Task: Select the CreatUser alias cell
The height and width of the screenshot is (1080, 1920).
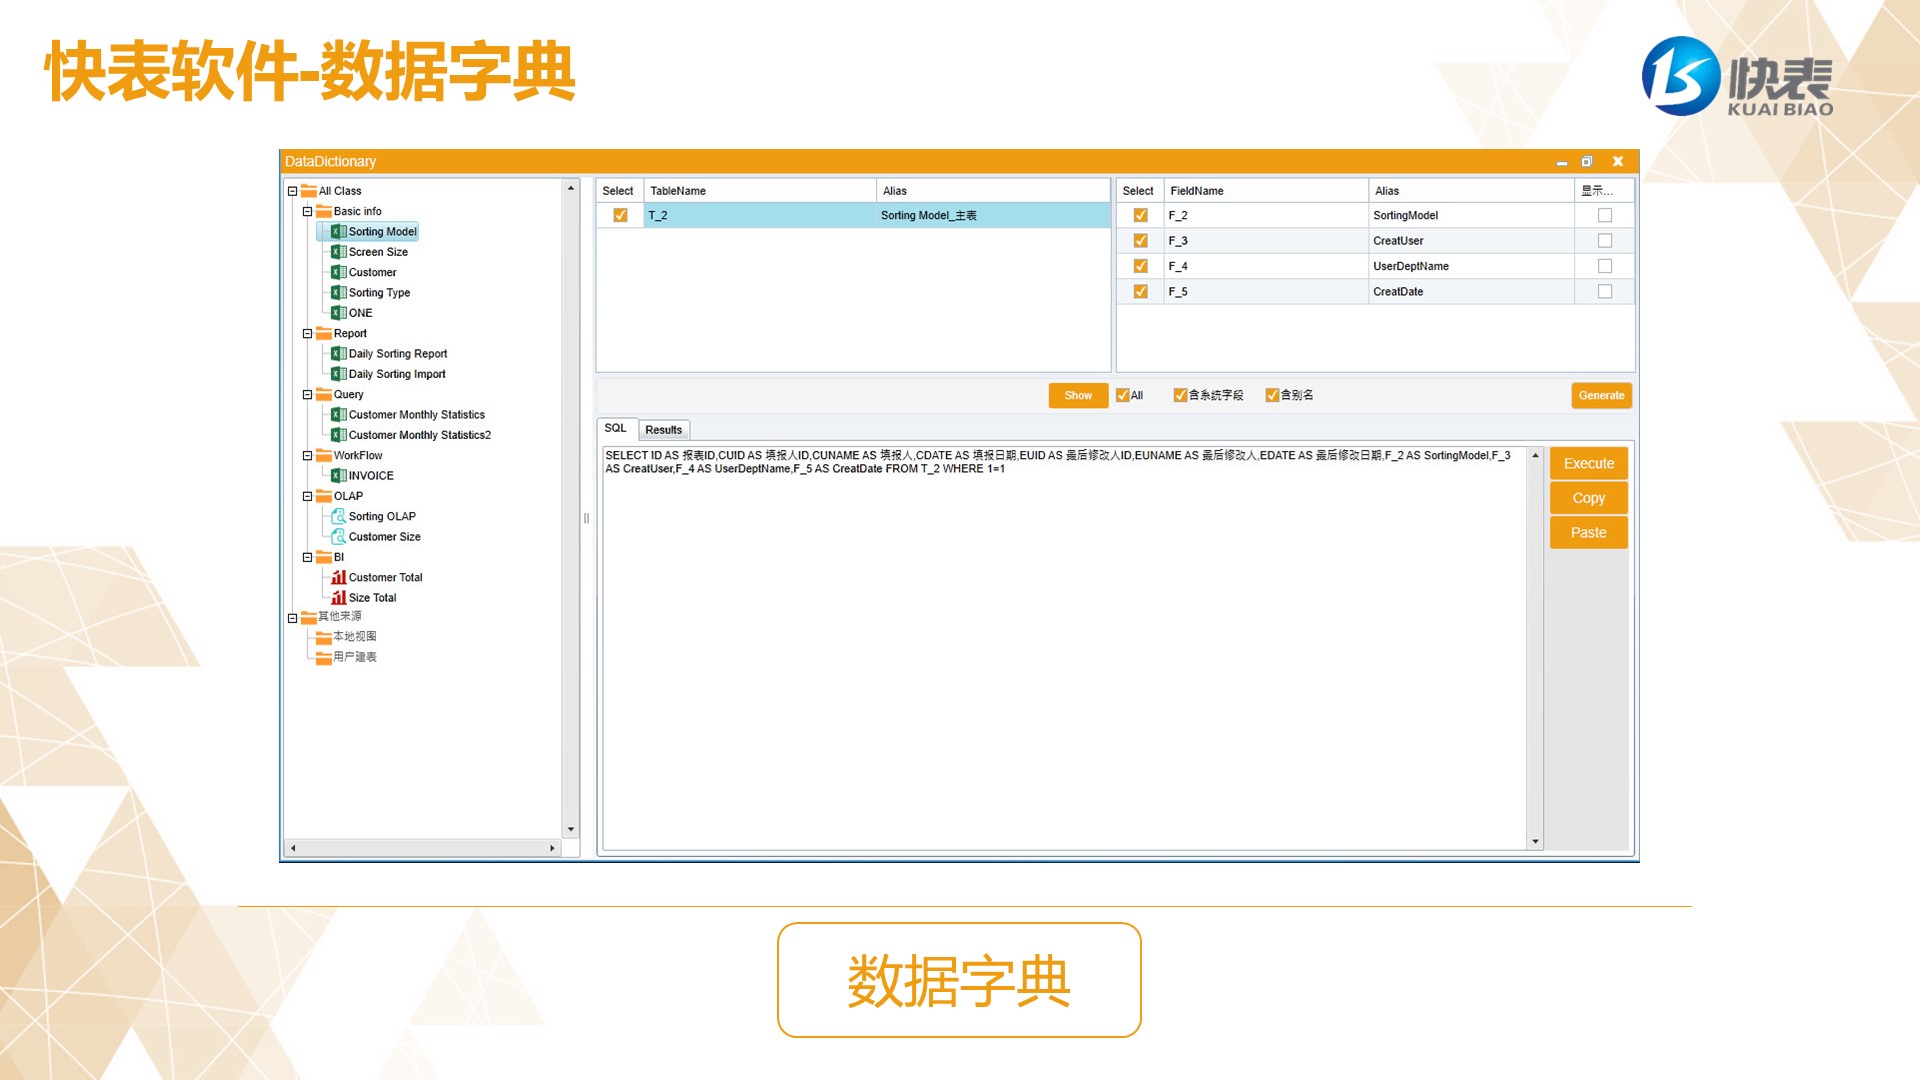Action: coord(1471,241)
